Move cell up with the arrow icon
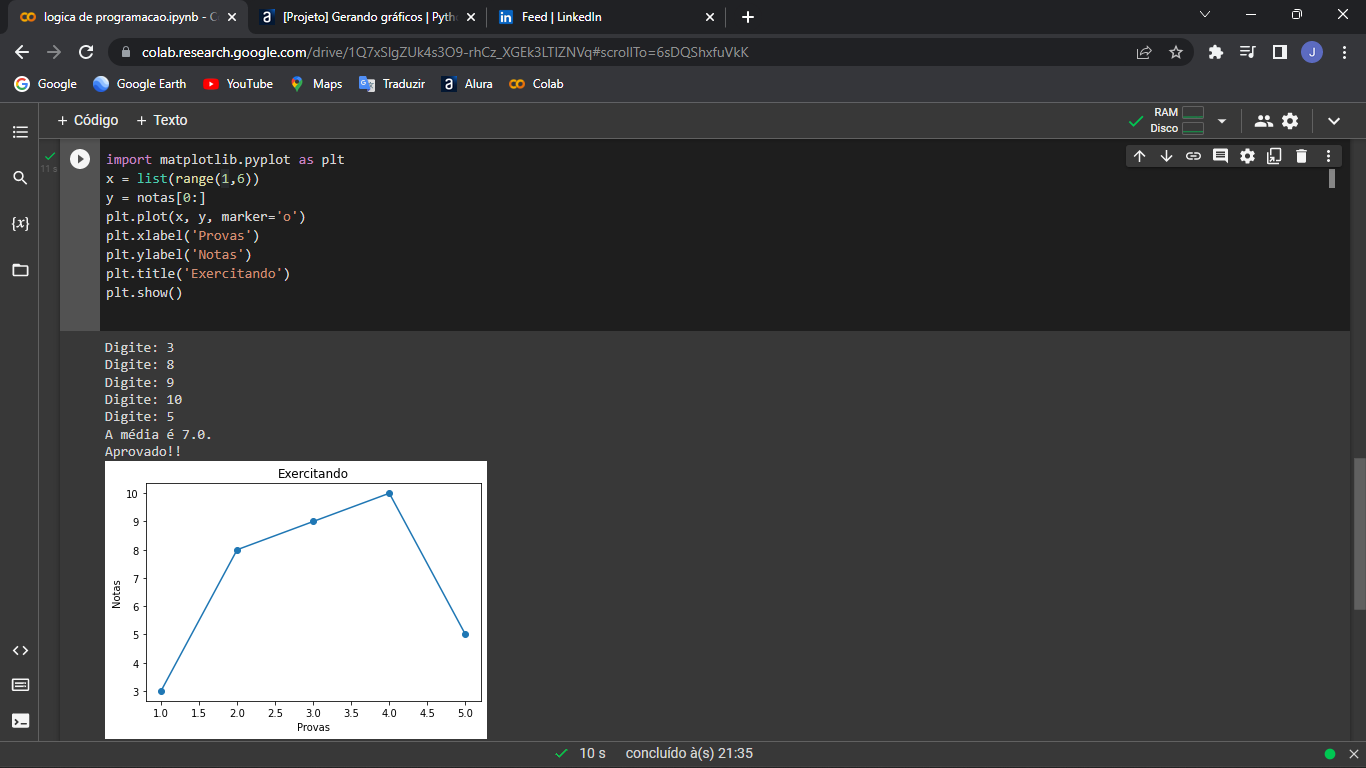Image resolution: width=1366 pixels, height=768 pixels. click(1139, 156)
